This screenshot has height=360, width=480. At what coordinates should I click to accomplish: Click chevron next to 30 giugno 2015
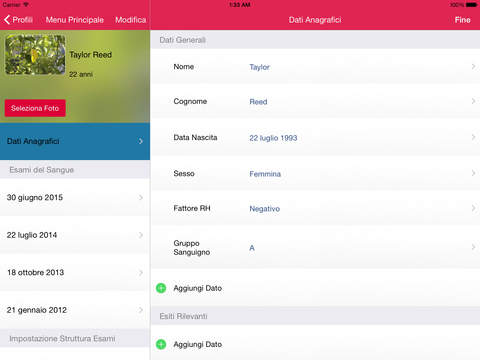click(x=141, y=198)
